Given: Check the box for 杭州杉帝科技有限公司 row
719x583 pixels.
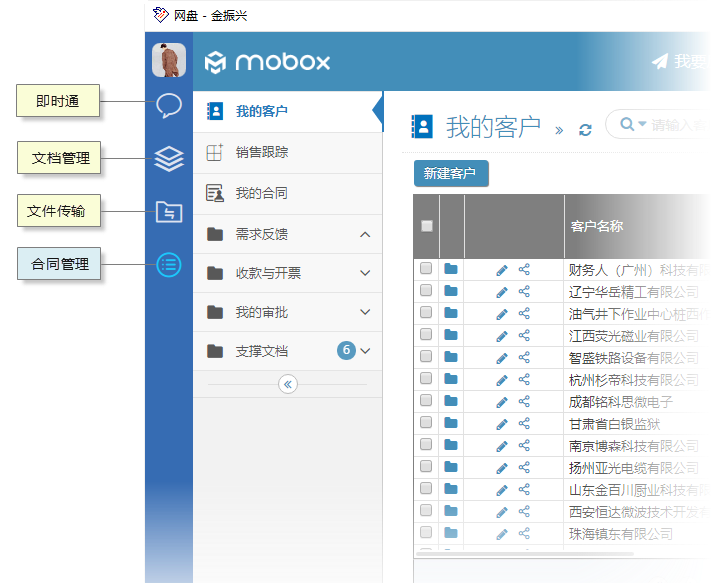Looking at the screenshot, I should click(426, 378).
